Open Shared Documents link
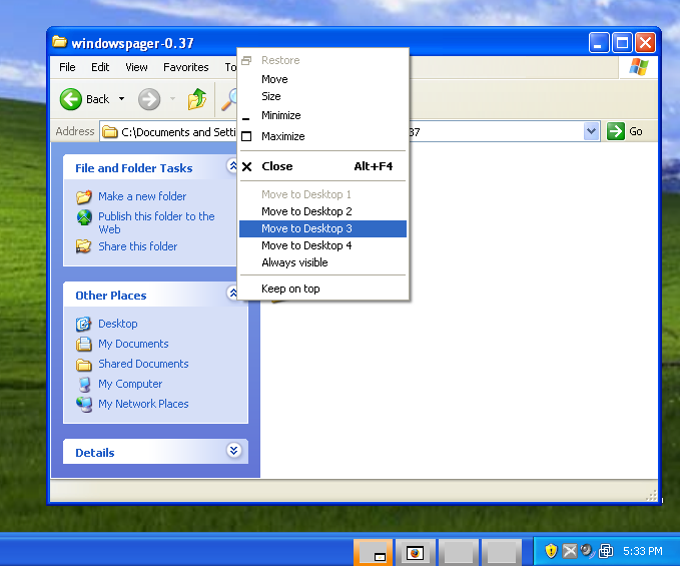 (143, 364)
